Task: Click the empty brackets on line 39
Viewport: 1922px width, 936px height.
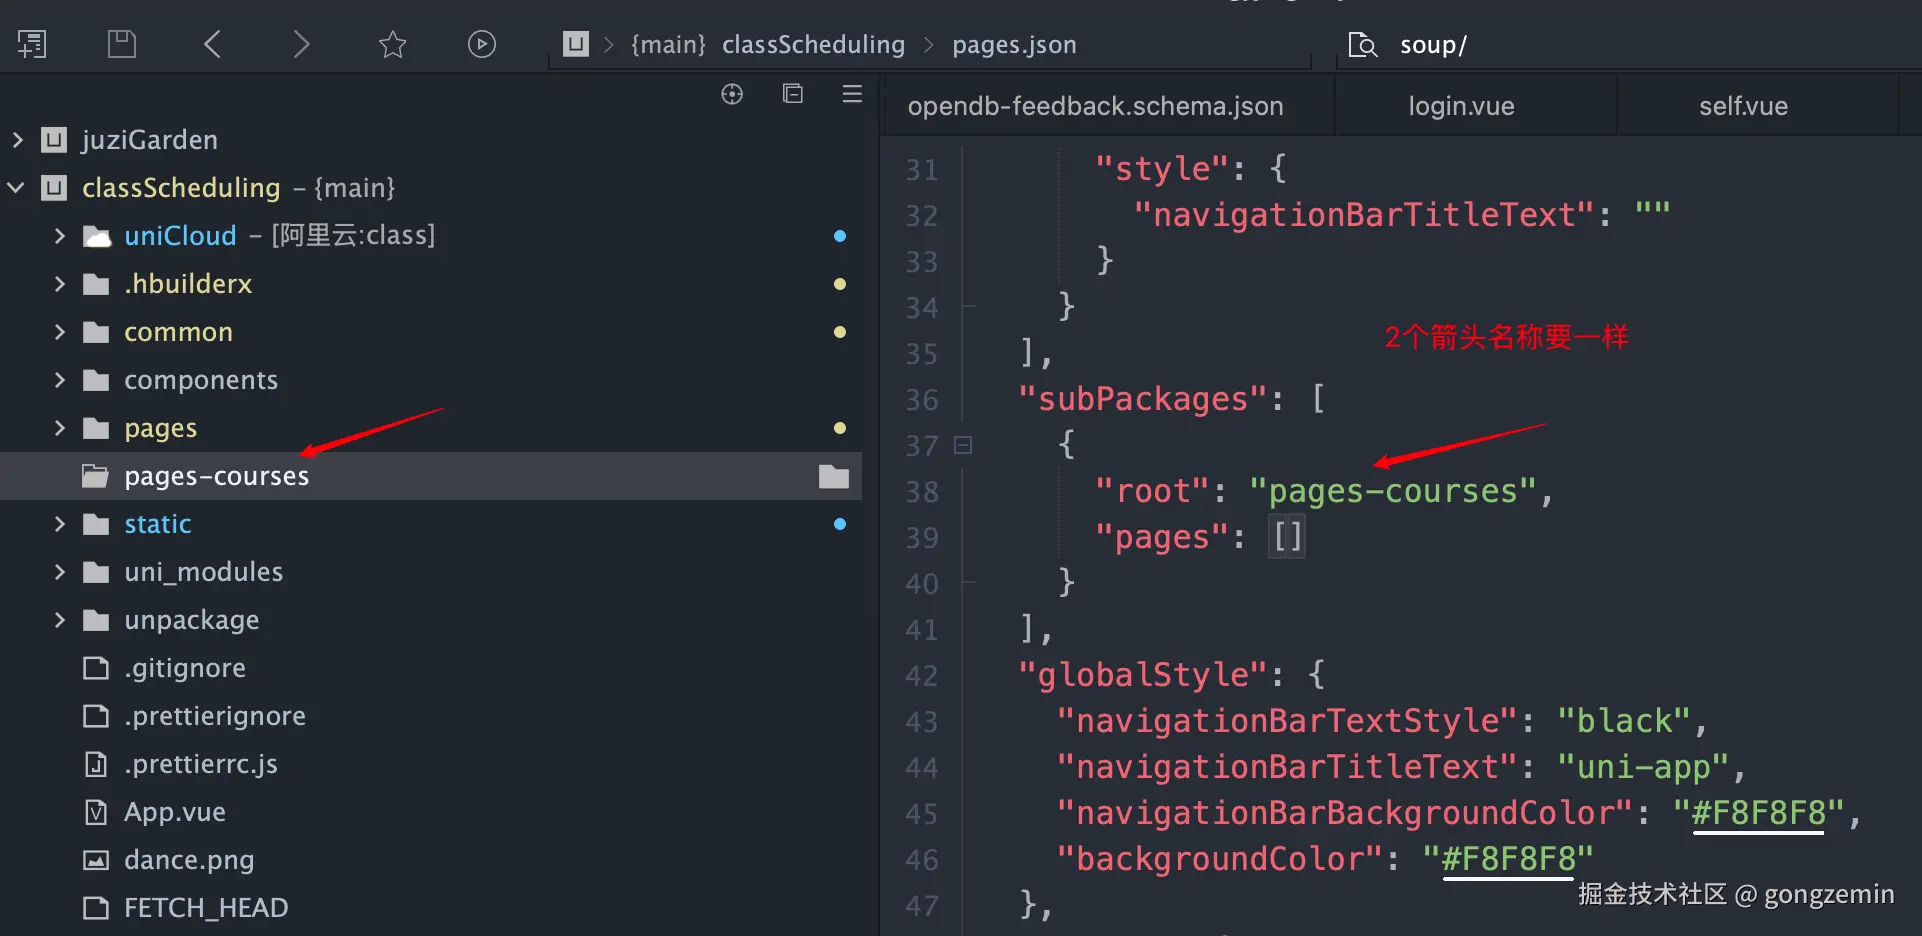Action: click(x=1287, y=537)
